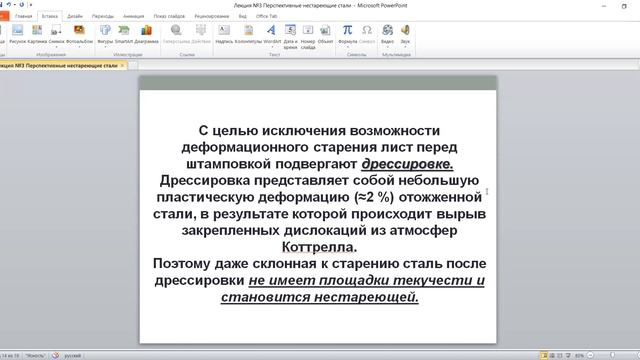640x360 pixels.
Task: Switch to Normal view in status bar
Action: 544,356
